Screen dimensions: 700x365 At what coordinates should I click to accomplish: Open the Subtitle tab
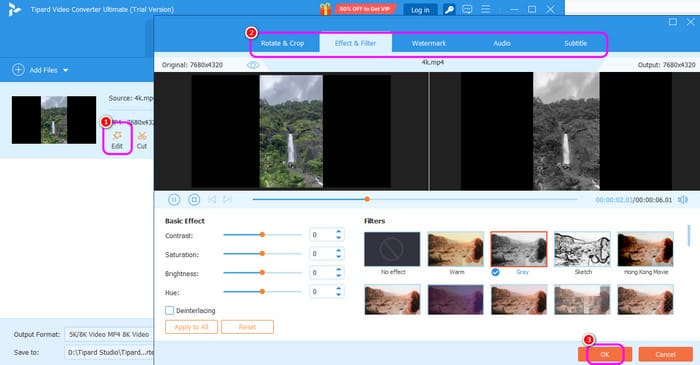pyautogui.click(x=575, y=43)
